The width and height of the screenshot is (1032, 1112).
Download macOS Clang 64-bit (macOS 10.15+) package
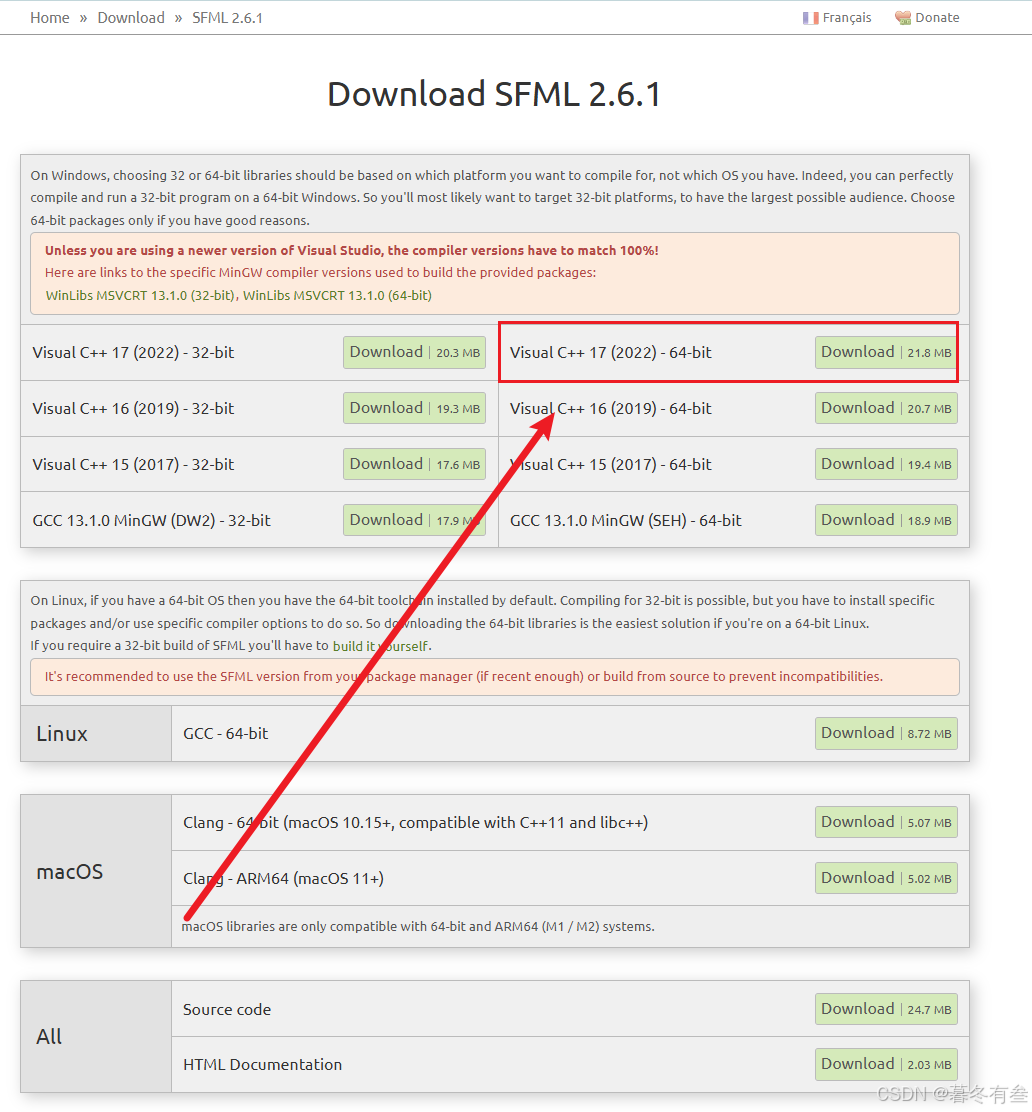[x=886, y=822]
